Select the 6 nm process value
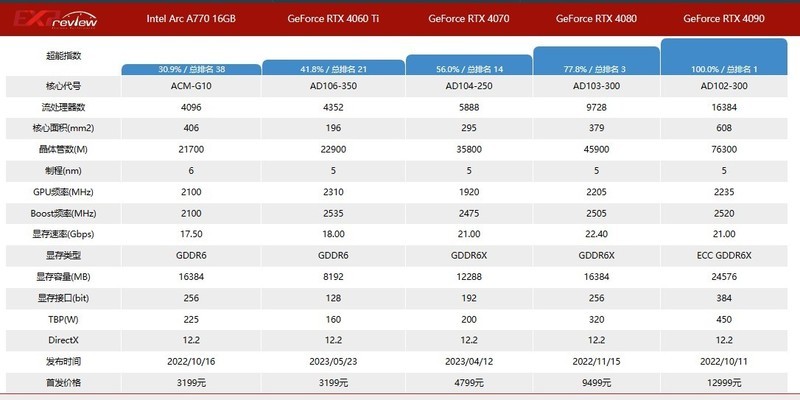The width and height of the screenshot is (800, 400). 191,171
